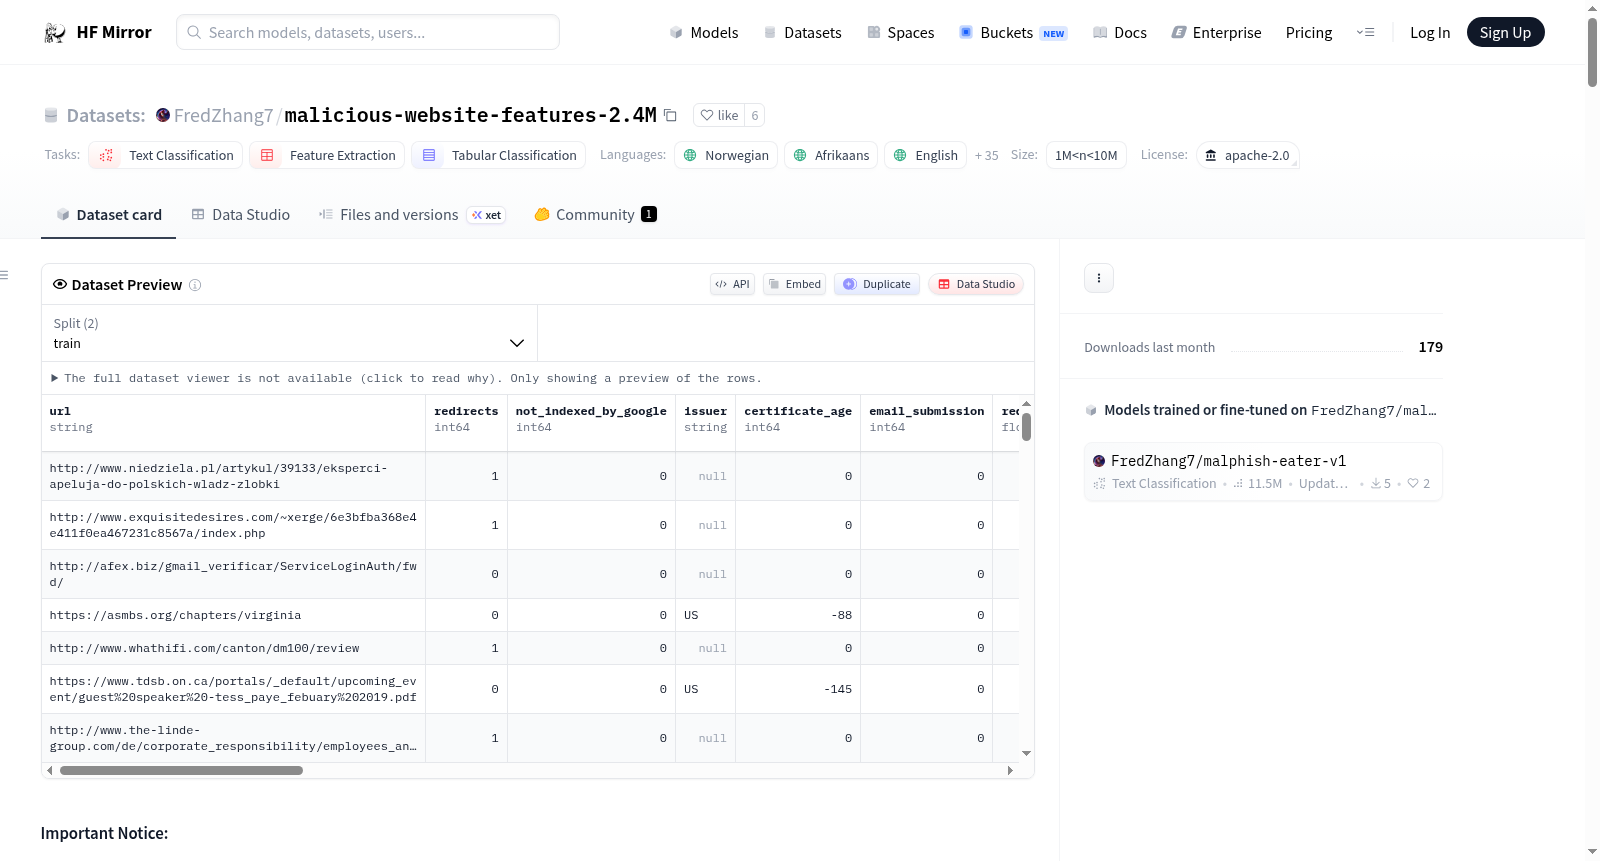The height and width of the screenshot is (861, 1600).
Task: Open the FredZhang7/malphish-eater-v1 model card
Action: click(x=1263, y=471)
